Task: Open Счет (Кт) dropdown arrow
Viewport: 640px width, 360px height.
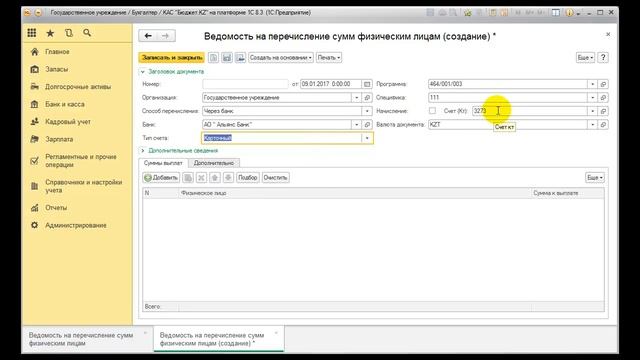Action: click(x=592, y=111)
